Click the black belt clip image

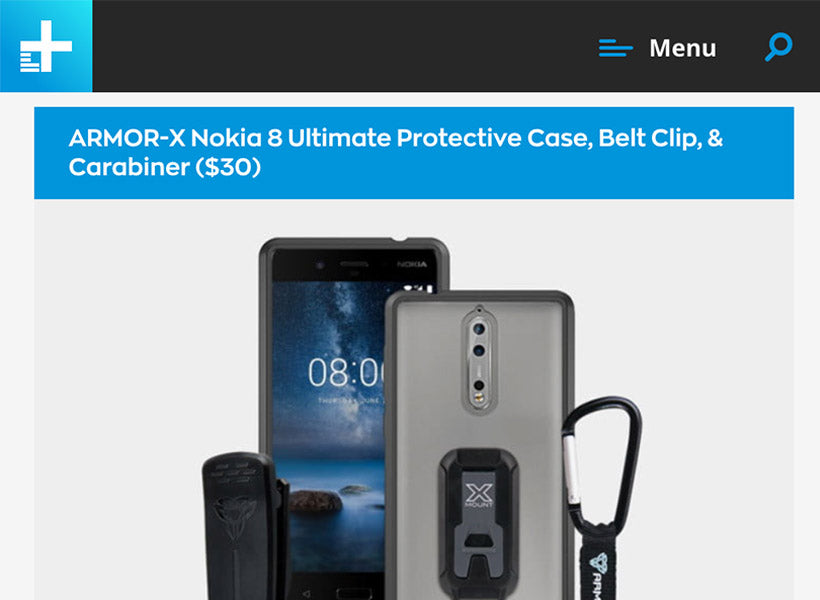coord(246,526)
